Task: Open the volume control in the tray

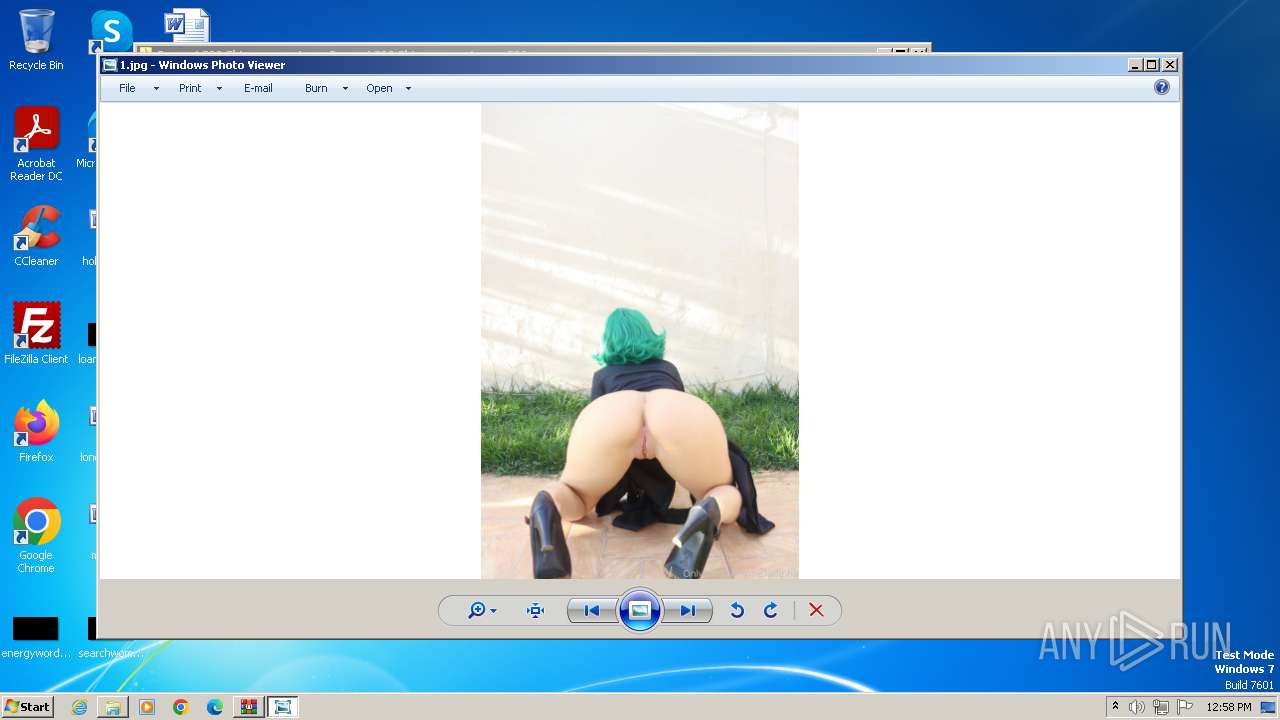Action: pos(1137,707)
